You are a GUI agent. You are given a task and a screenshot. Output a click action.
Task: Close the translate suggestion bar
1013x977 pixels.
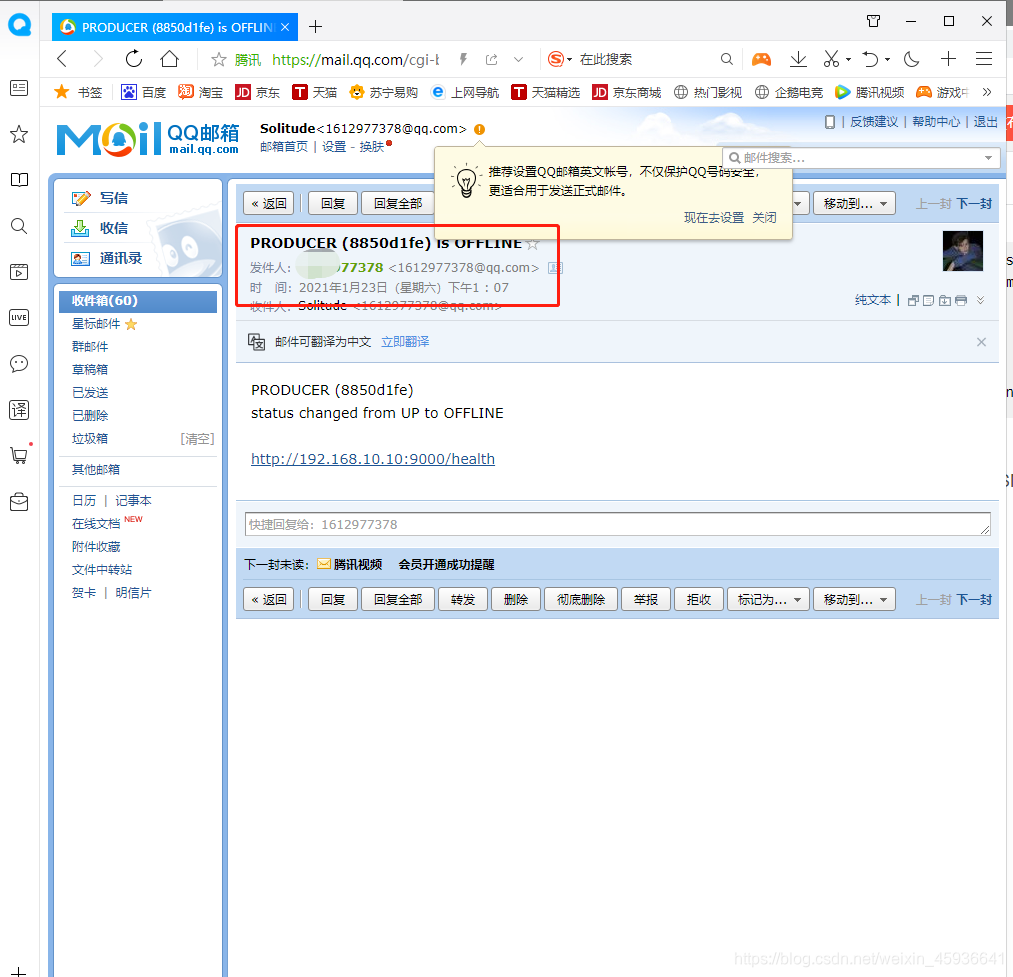click(x=981, y=342)
